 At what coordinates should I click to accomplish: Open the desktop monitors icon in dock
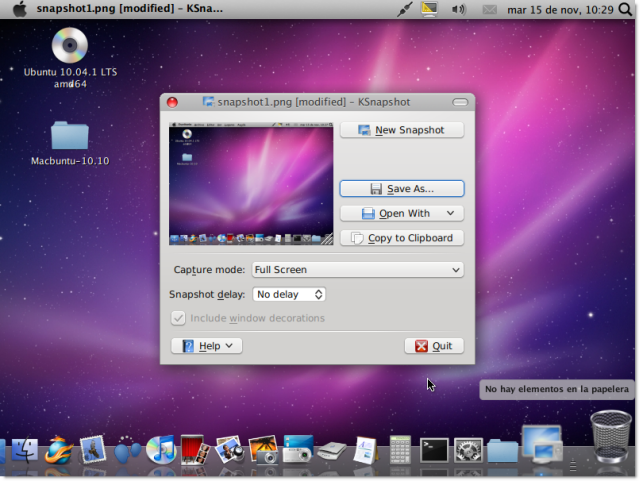pyautogui.click(x=542, y=444)
